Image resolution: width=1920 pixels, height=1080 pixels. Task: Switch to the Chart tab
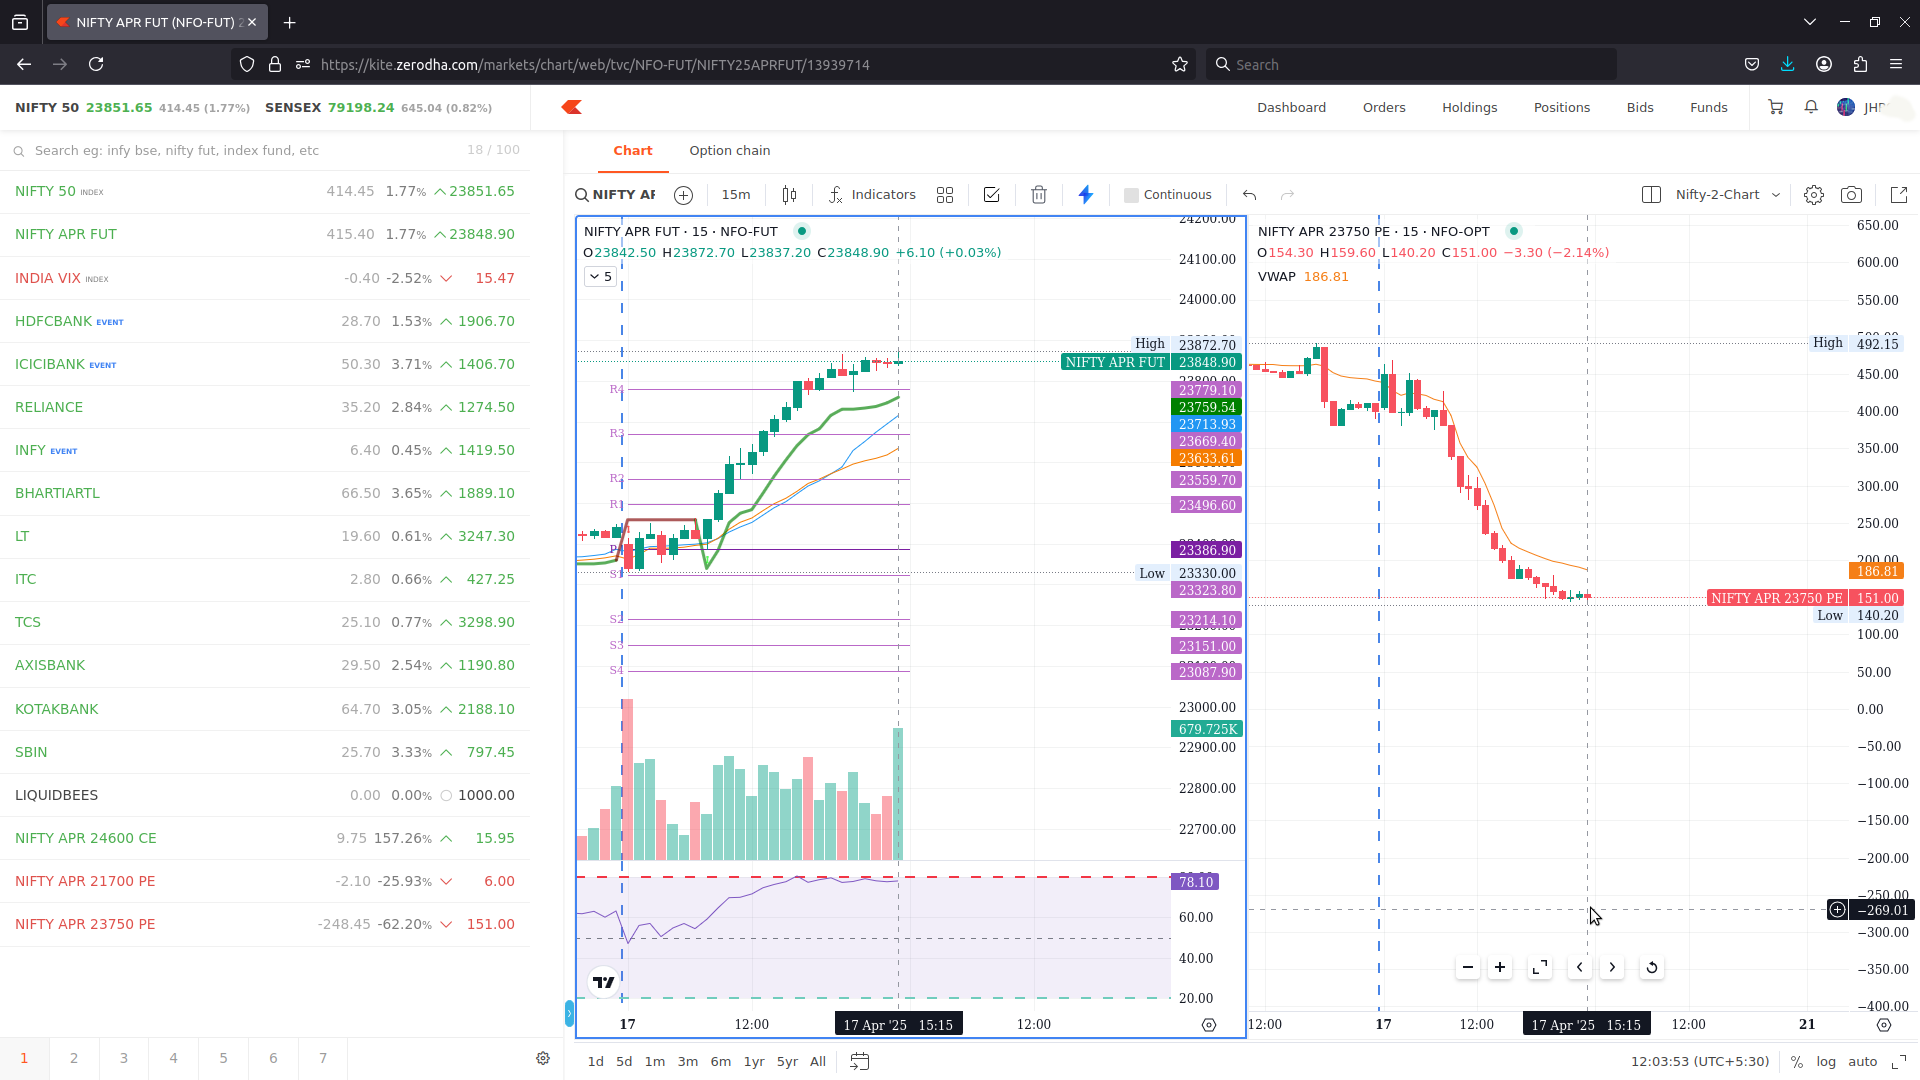coord(633,151)
